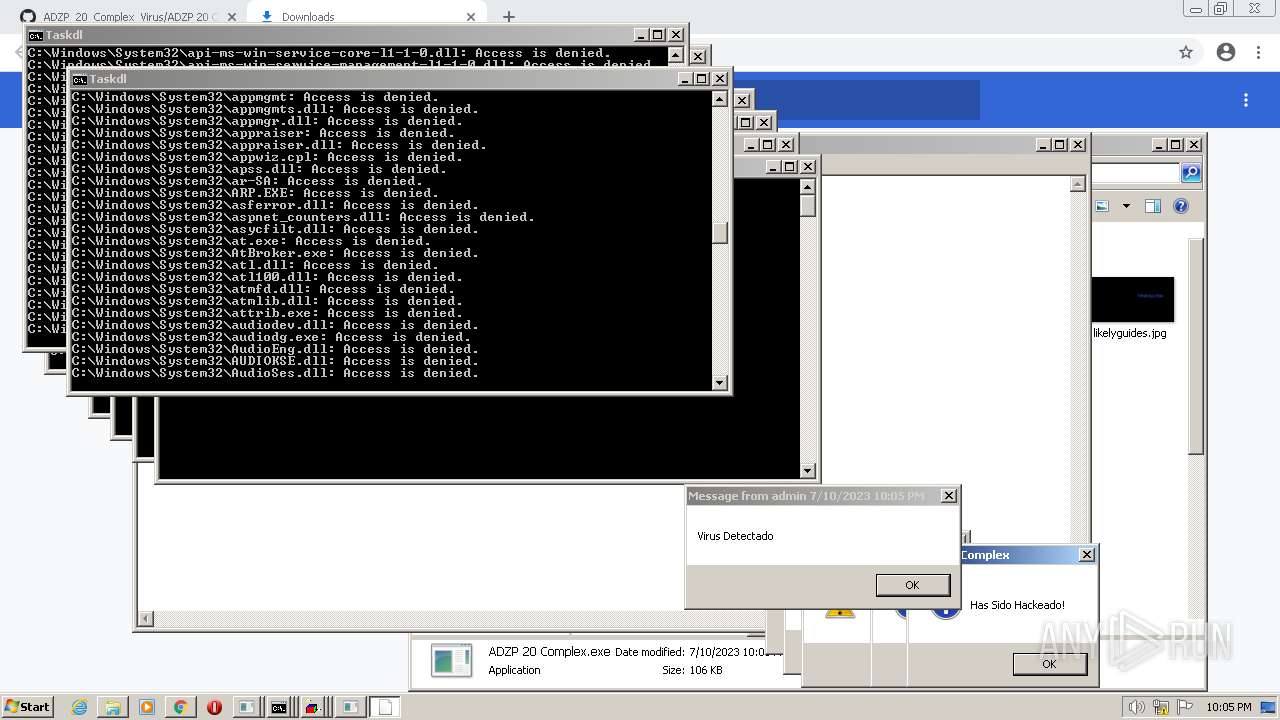Select the likelyguides.jpg thumbnail

click(x=1134, y=299)
